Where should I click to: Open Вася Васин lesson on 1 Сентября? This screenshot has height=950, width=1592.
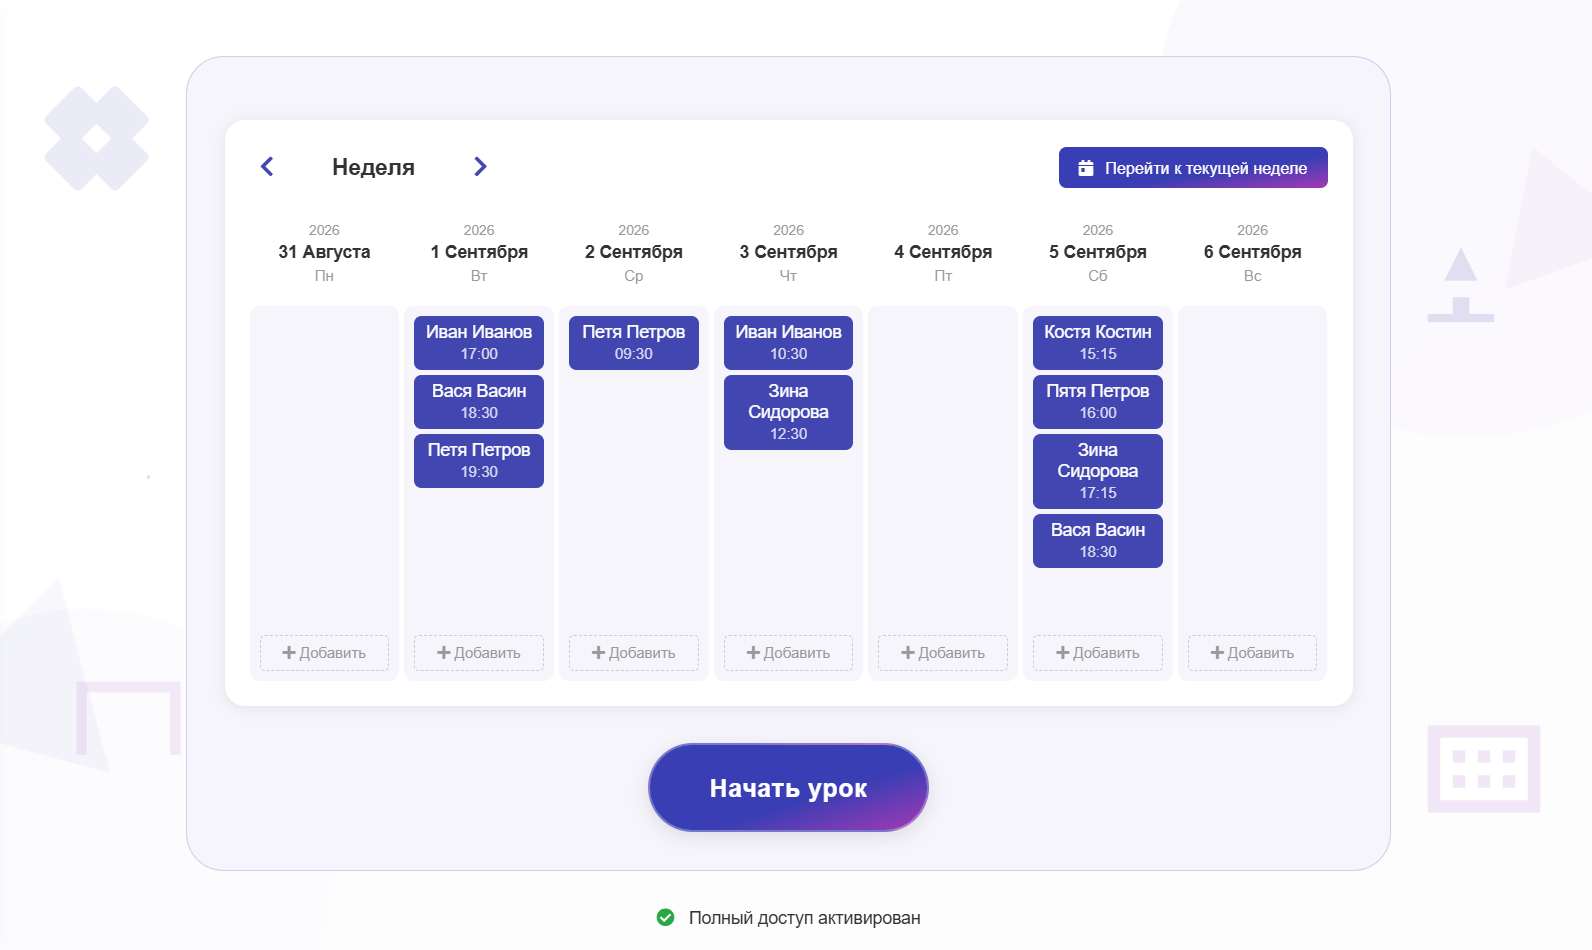(x=479, y=402)
